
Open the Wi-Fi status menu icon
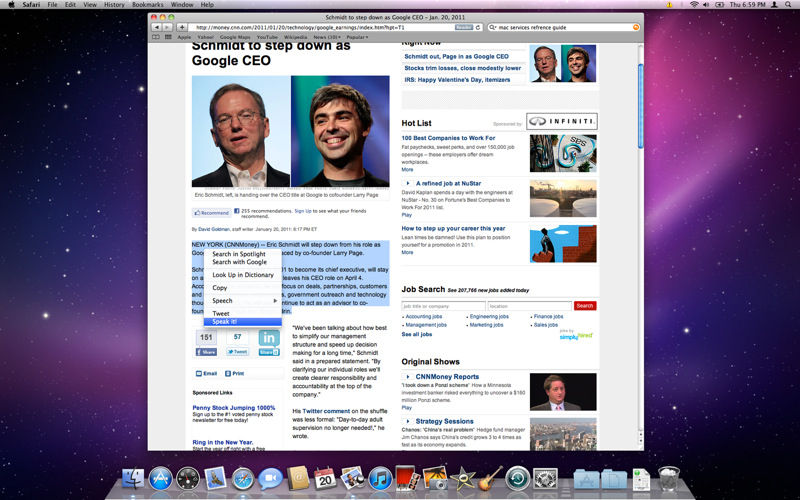click(x=694, y=5)
